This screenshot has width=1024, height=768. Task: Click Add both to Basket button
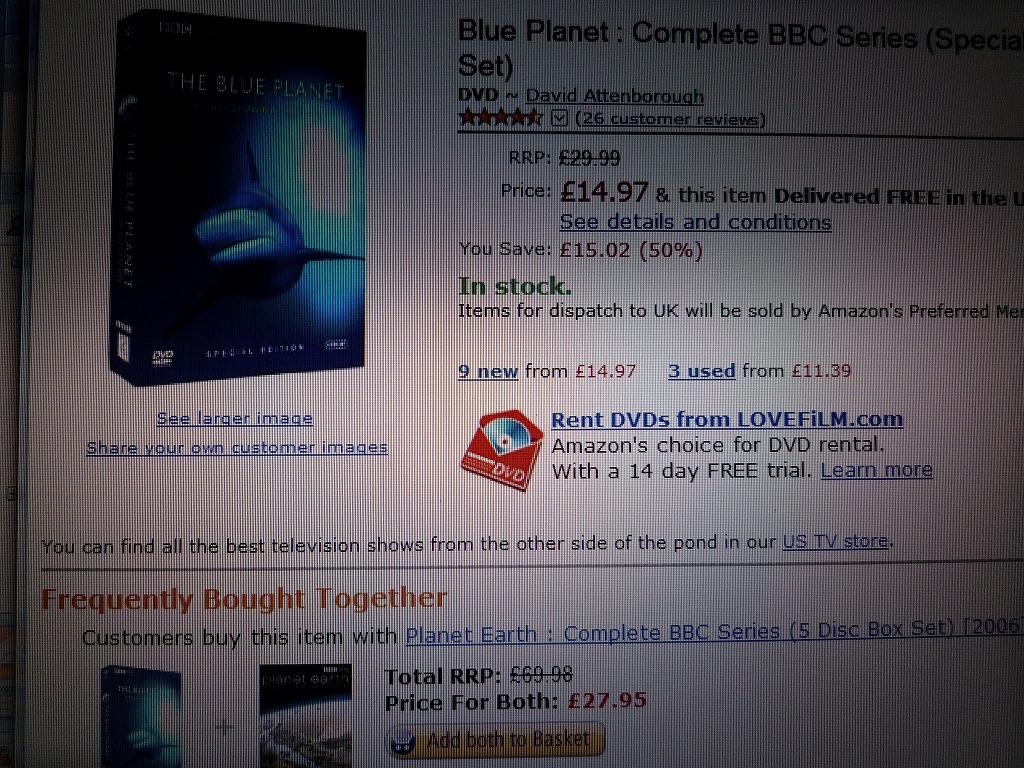click(x=496, y=740)
